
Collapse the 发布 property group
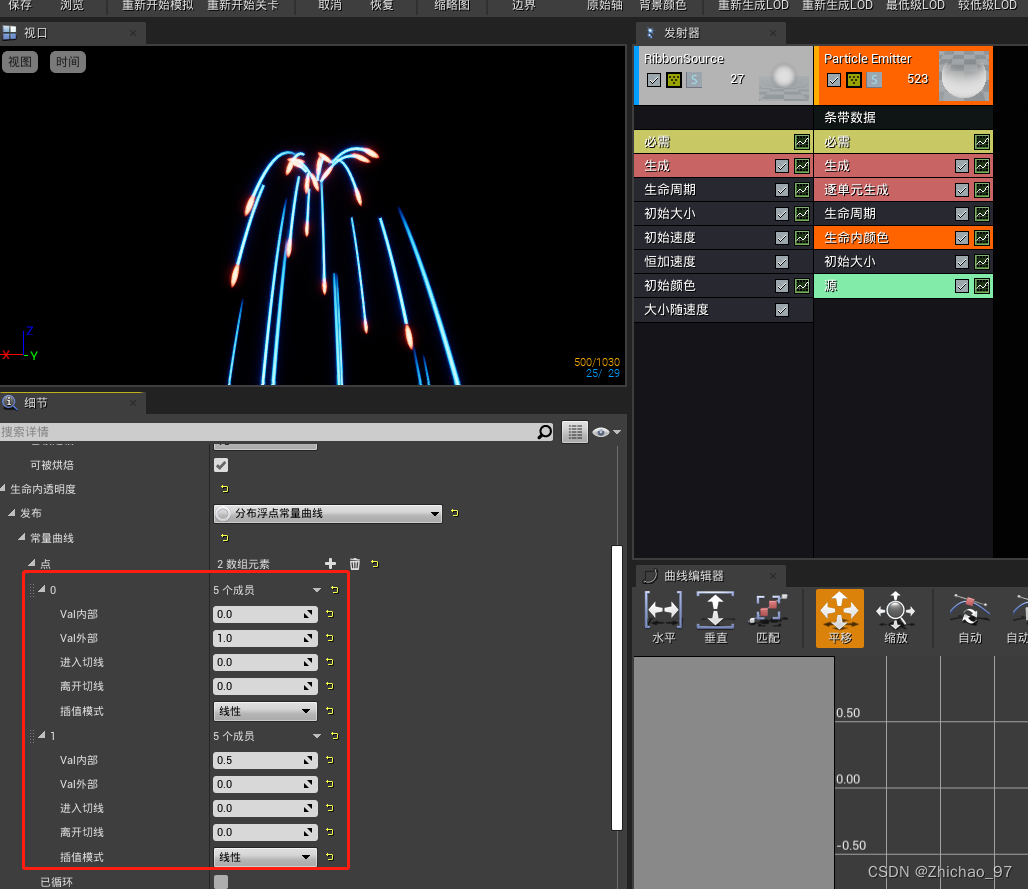pyautogui.click(x=12, y=513)
